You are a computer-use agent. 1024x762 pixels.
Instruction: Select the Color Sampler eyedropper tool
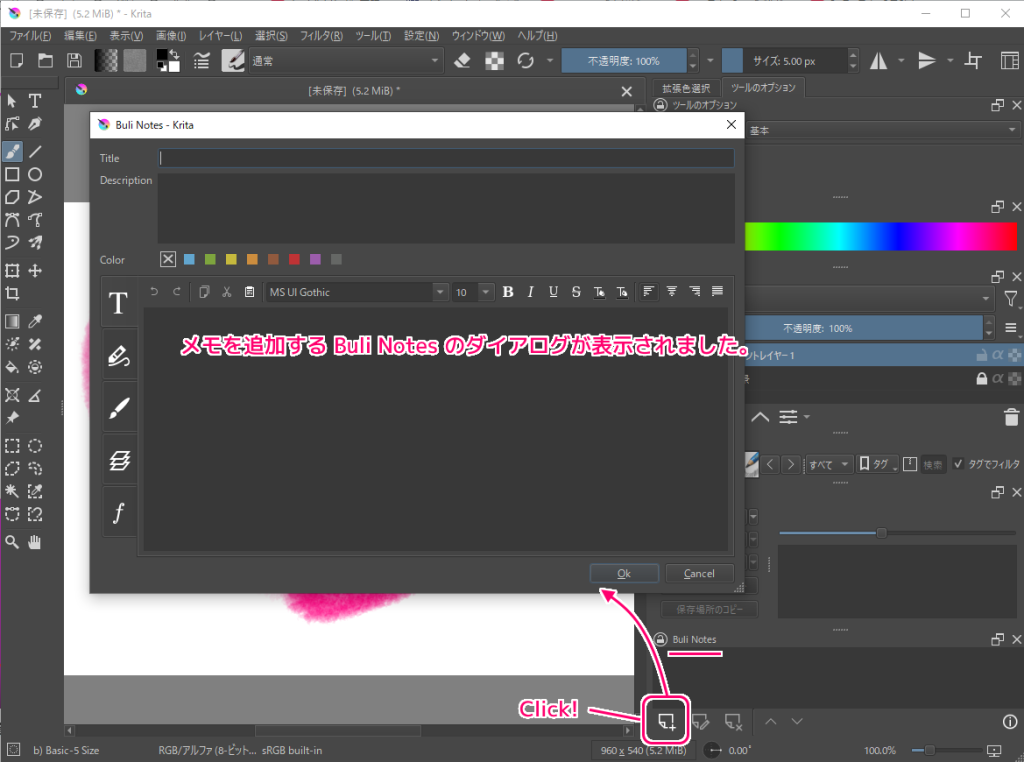(x=35, y=321)
